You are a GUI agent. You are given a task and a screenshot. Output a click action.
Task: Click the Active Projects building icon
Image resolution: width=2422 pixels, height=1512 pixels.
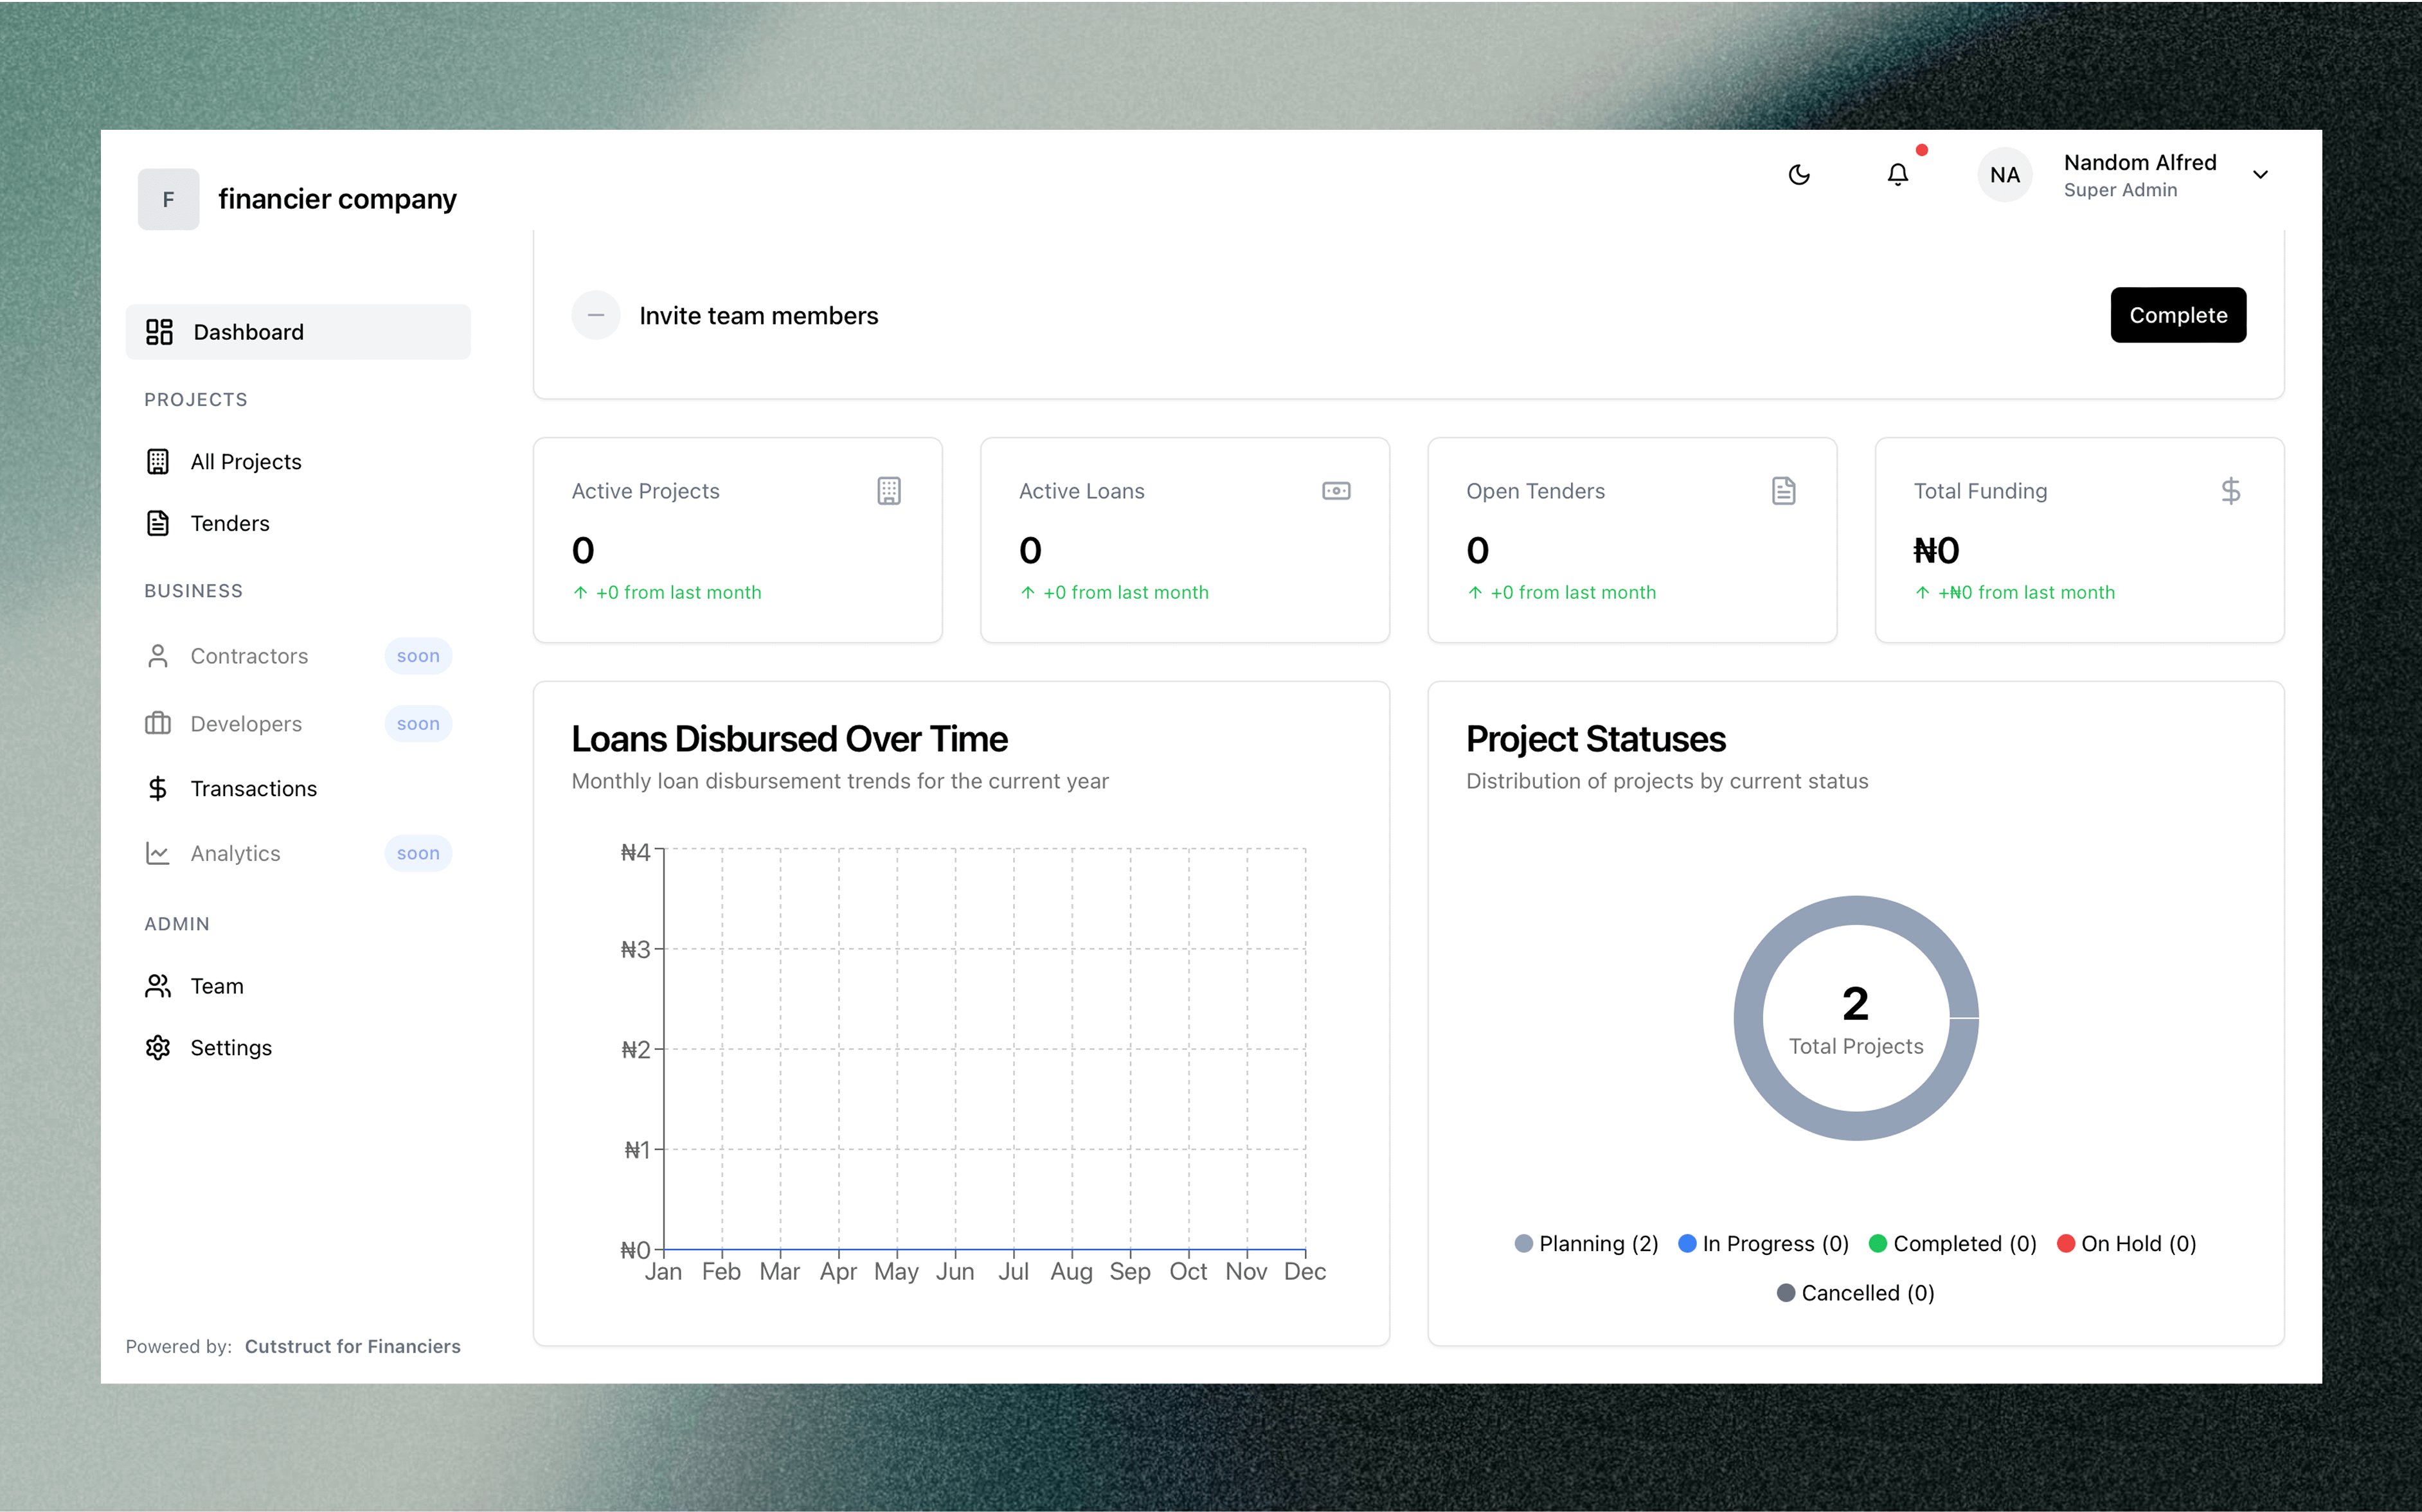click(x=888, y=491)
